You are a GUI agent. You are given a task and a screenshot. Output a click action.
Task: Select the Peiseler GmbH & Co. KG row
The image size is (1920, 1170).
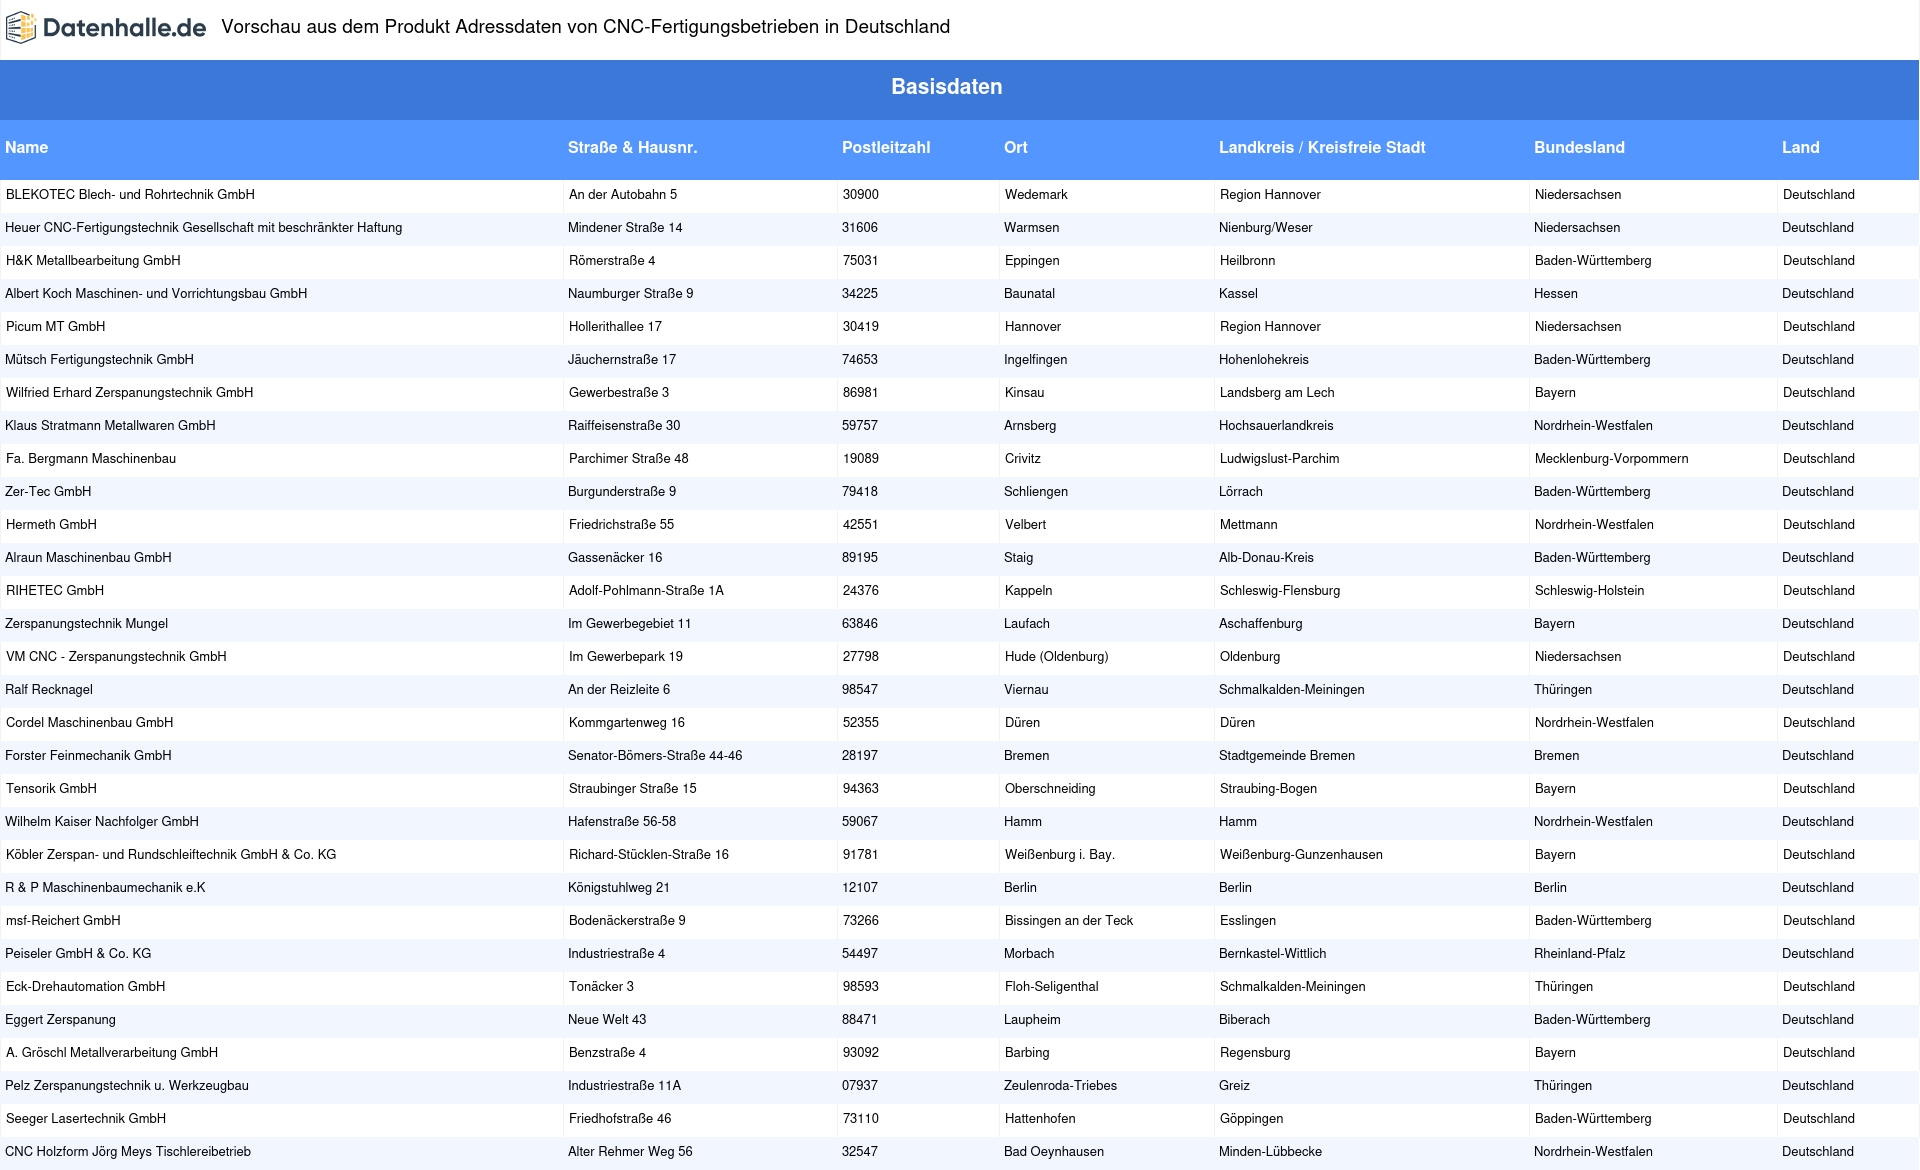click(x=78, y=954)
